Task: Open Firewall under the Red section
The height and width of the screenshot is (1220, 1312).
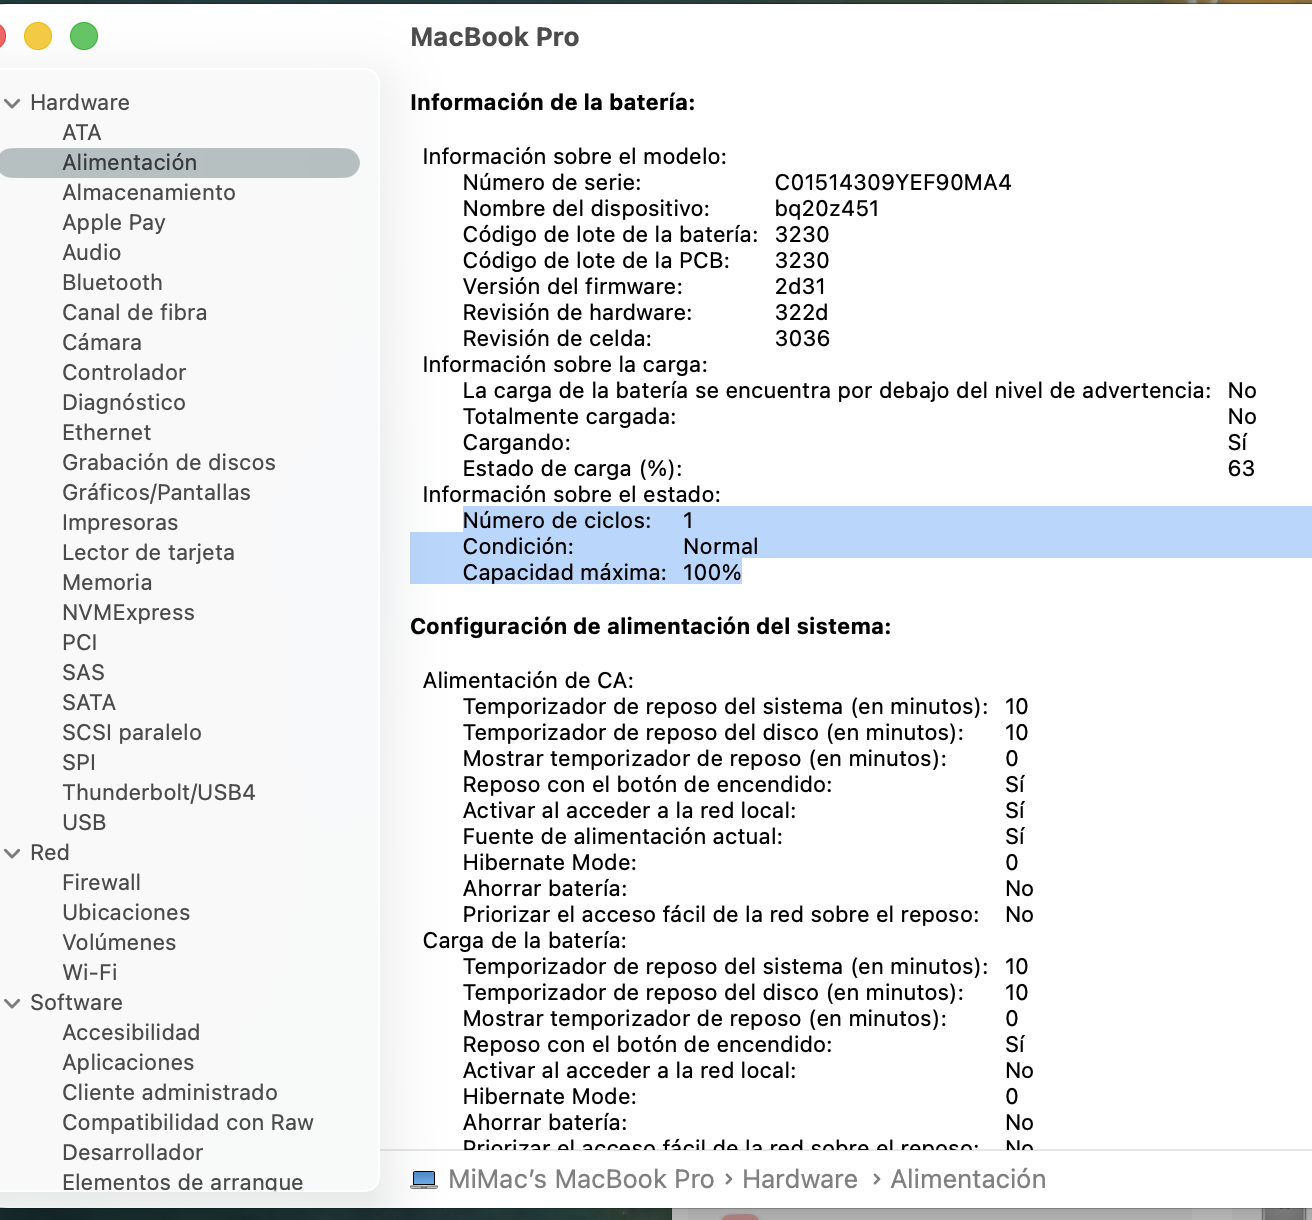Action: click(x=101, y=883)
